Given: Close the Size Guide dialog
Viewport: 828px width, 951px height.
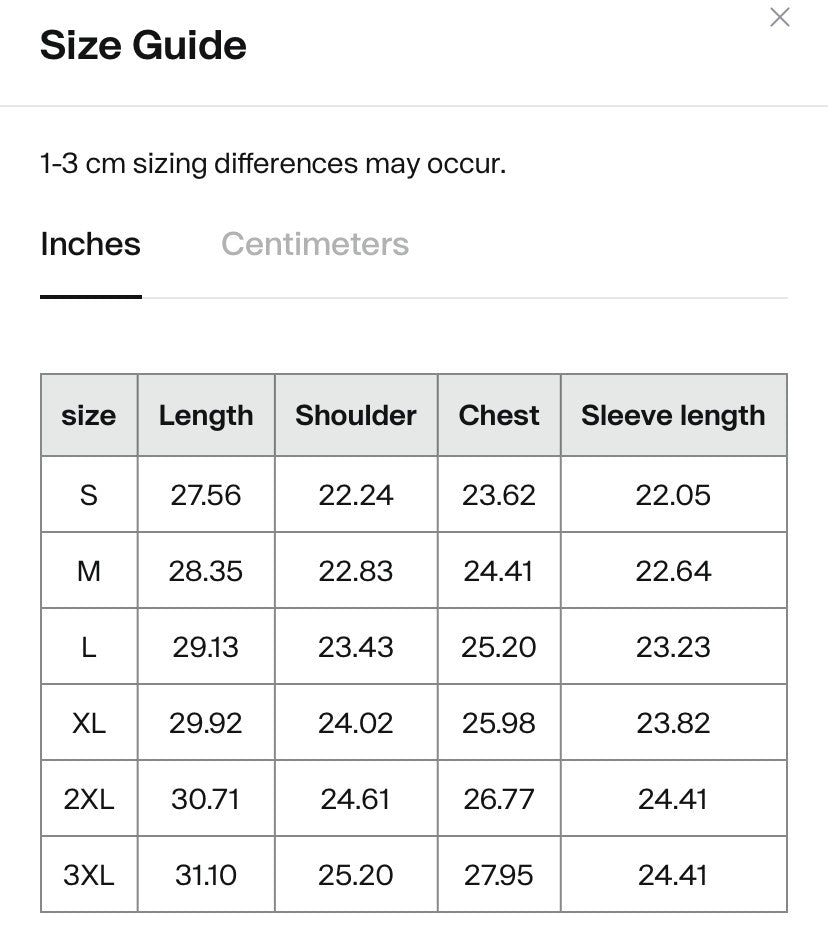Looking at the screenshot, I should tap(780, 17).
